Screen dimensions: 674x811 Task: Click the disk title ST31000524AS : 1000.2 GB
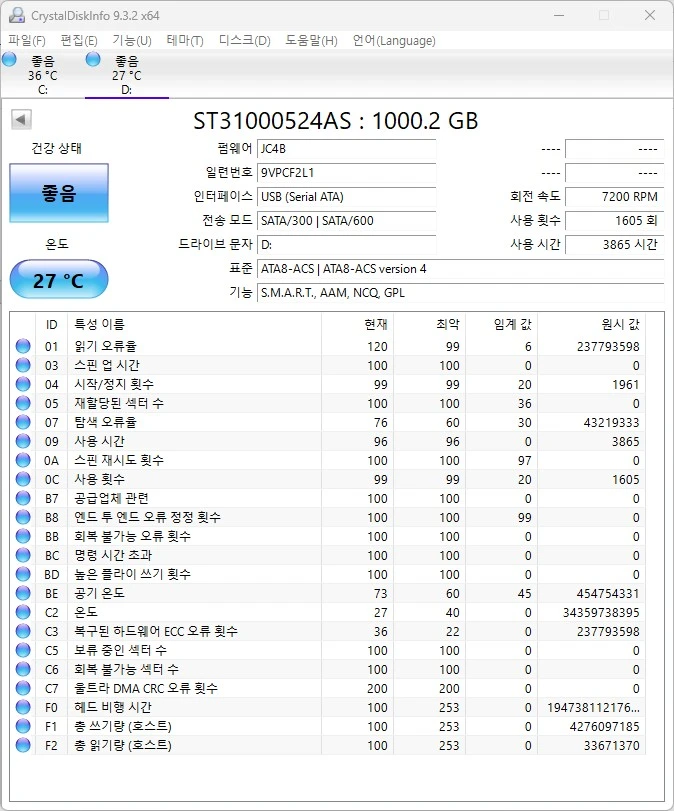coord(336,121)
